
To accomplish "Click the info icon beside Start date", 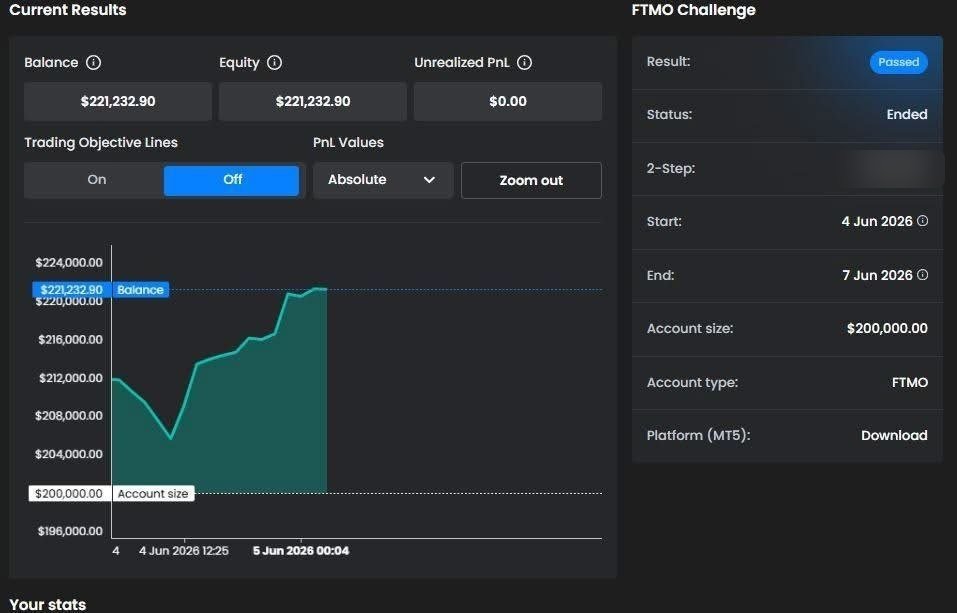I will point(923,220).
